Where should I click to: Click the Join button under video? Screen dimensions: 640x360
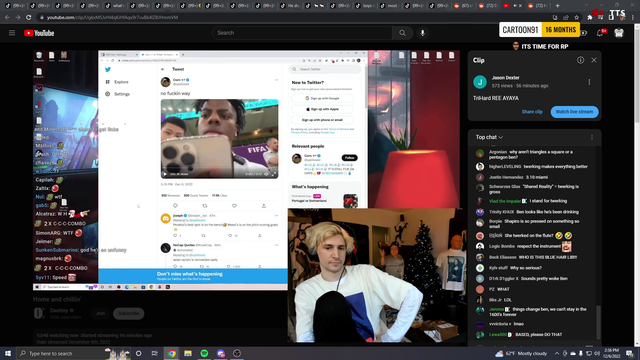click(100, 313)
